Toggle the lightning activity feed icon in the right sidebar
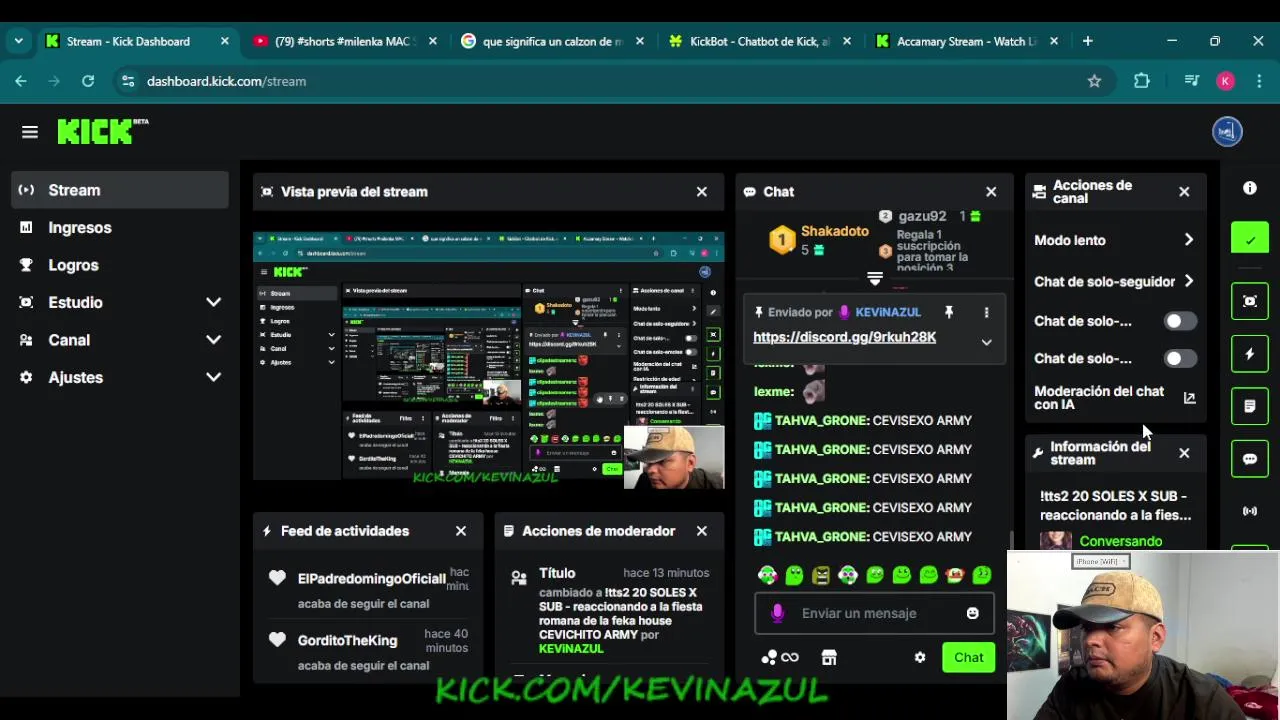This screenshot has height=720, width=1280. coord(1250,354)
